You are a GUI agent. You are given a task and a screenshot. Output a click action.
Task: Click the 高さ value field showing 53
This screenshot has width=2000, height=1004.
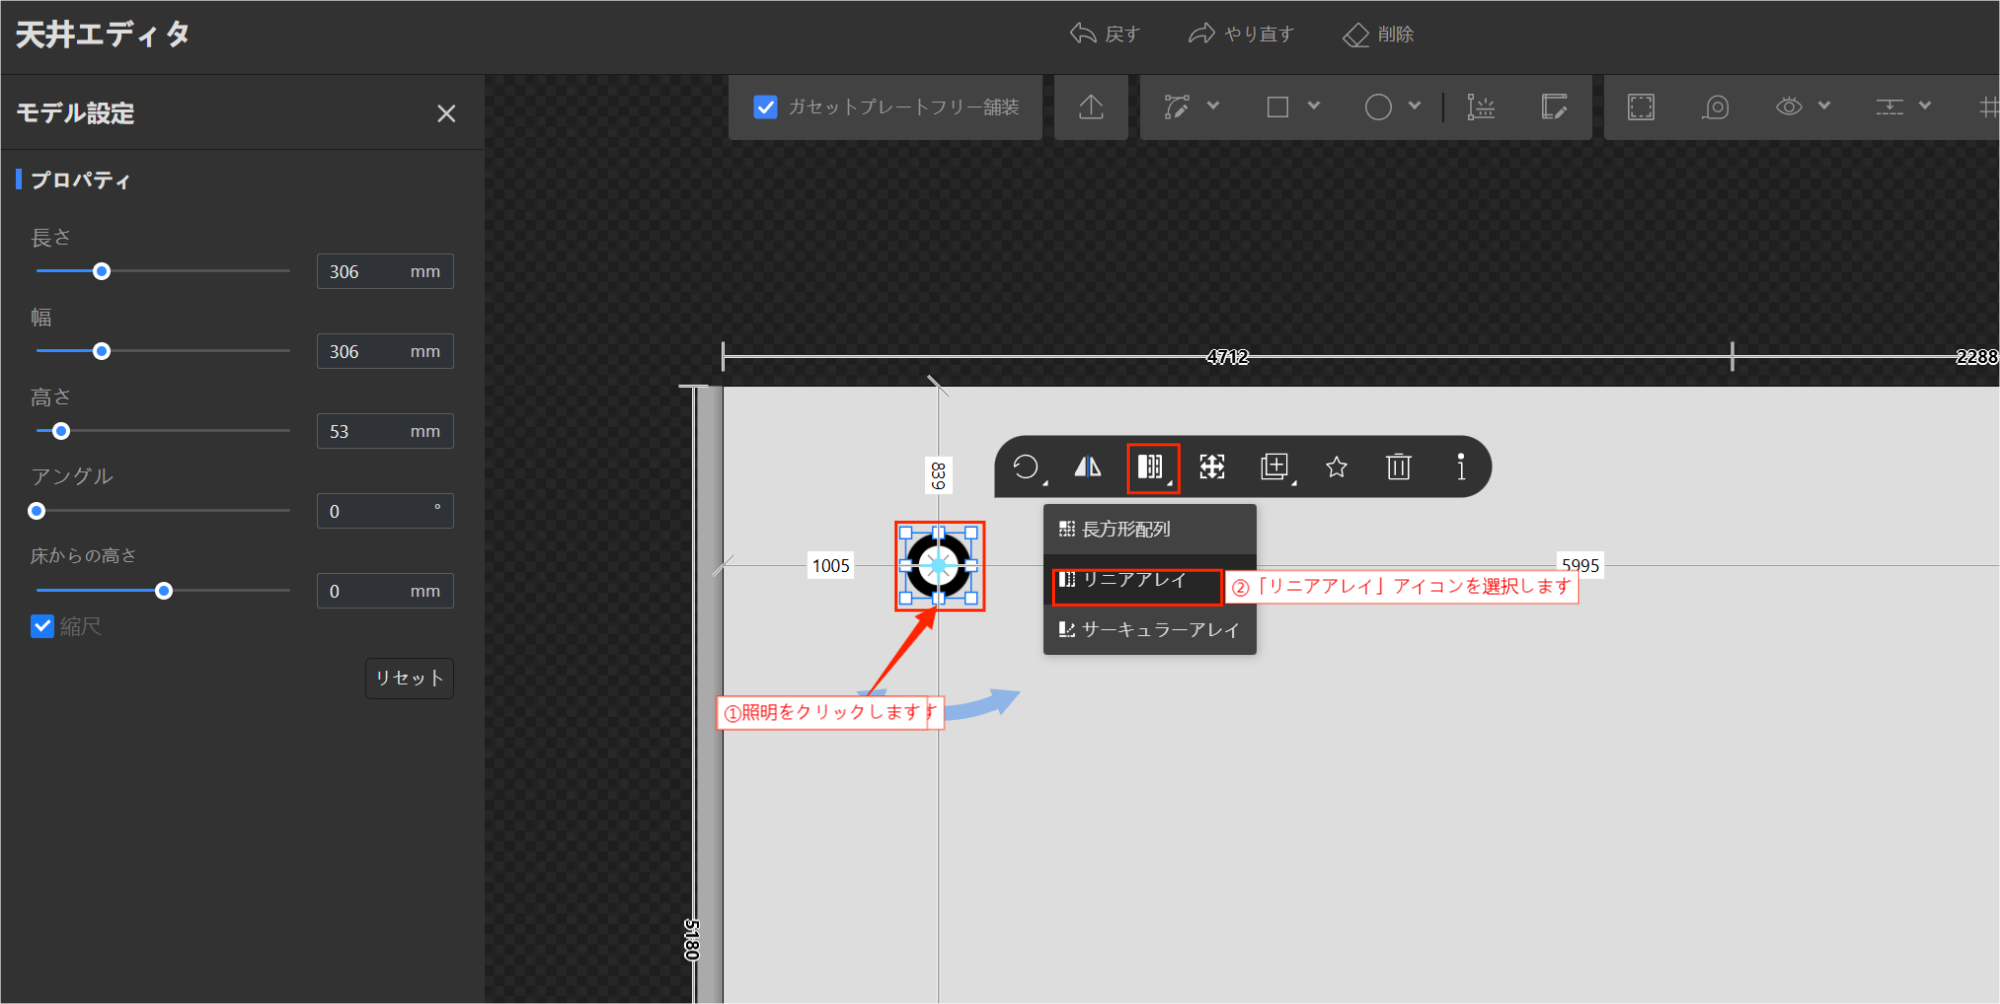tap(385, 432)
